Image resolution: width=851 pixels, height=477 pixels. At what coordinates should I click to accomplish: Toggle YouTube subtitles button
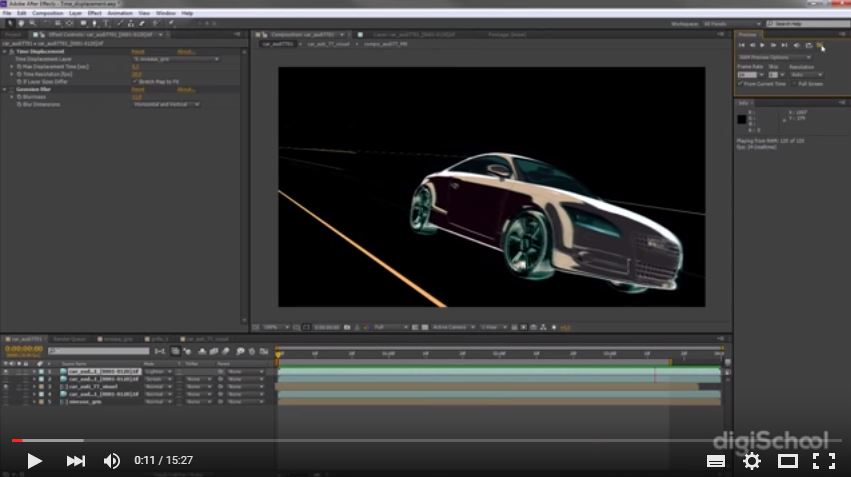(x=716, y=461)
